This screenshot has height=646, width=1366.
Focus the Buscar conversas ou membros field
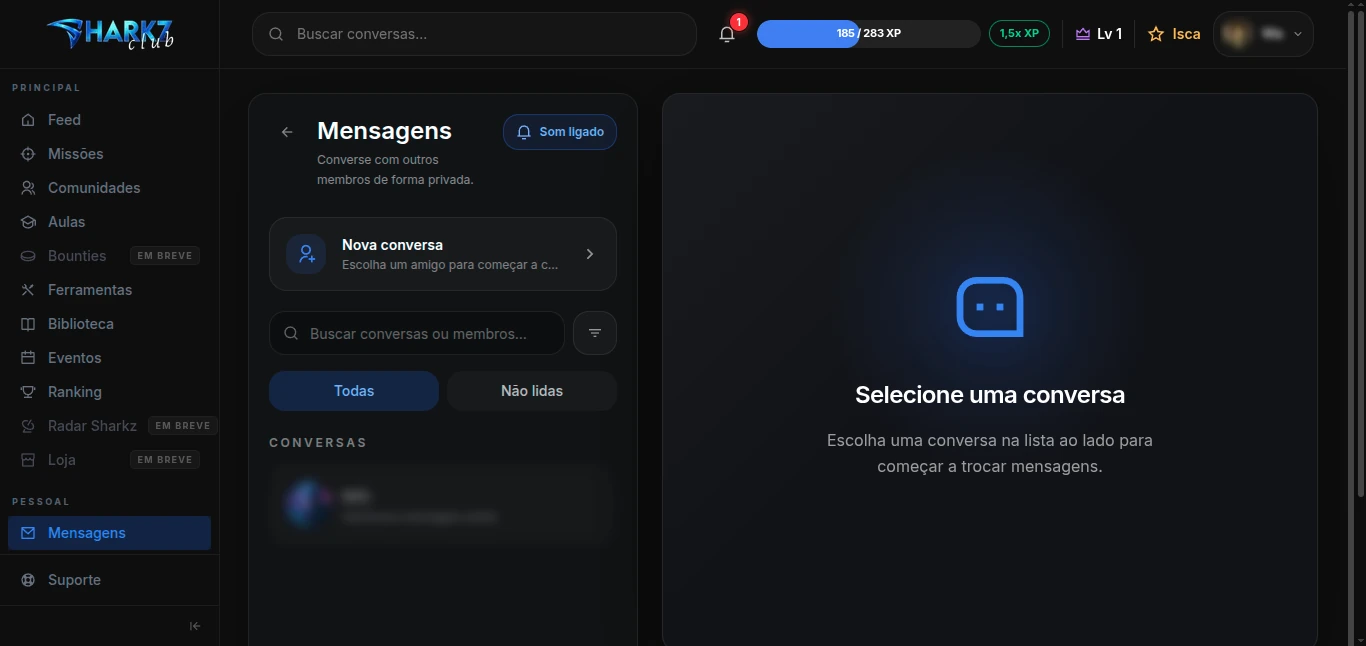click(417, 333)
